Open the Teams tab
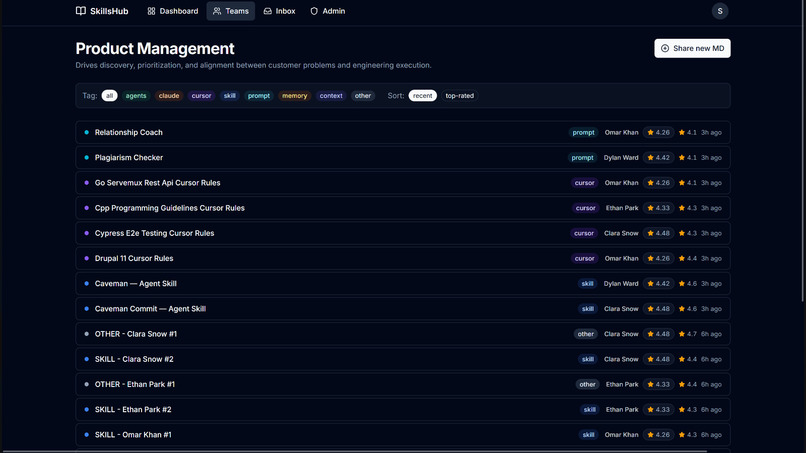This screenshot has width=806, height=453. coord(231,11)
